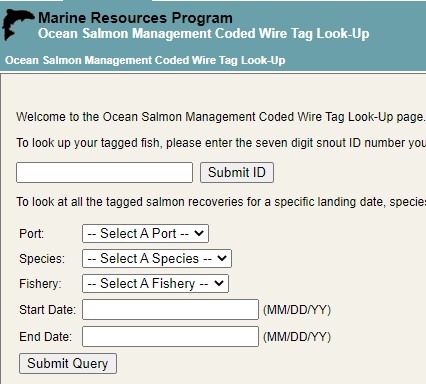This screenshot has height=384, width=426.
Task: Click the Marine Resources Program heading
Action: coord(135,18)
